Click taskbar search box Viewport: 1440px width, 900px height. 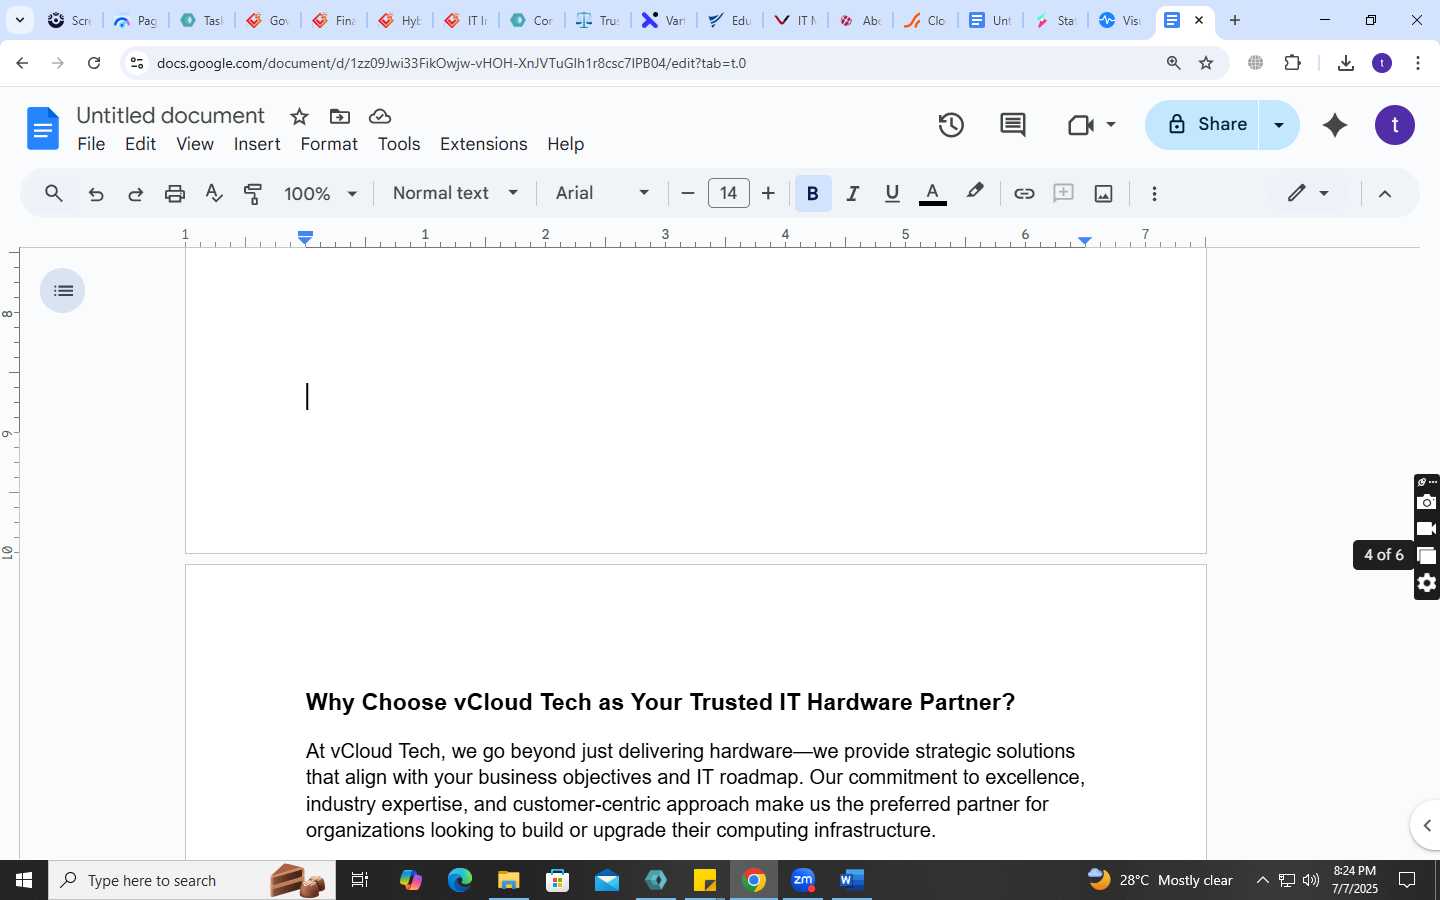pos(192,880)
